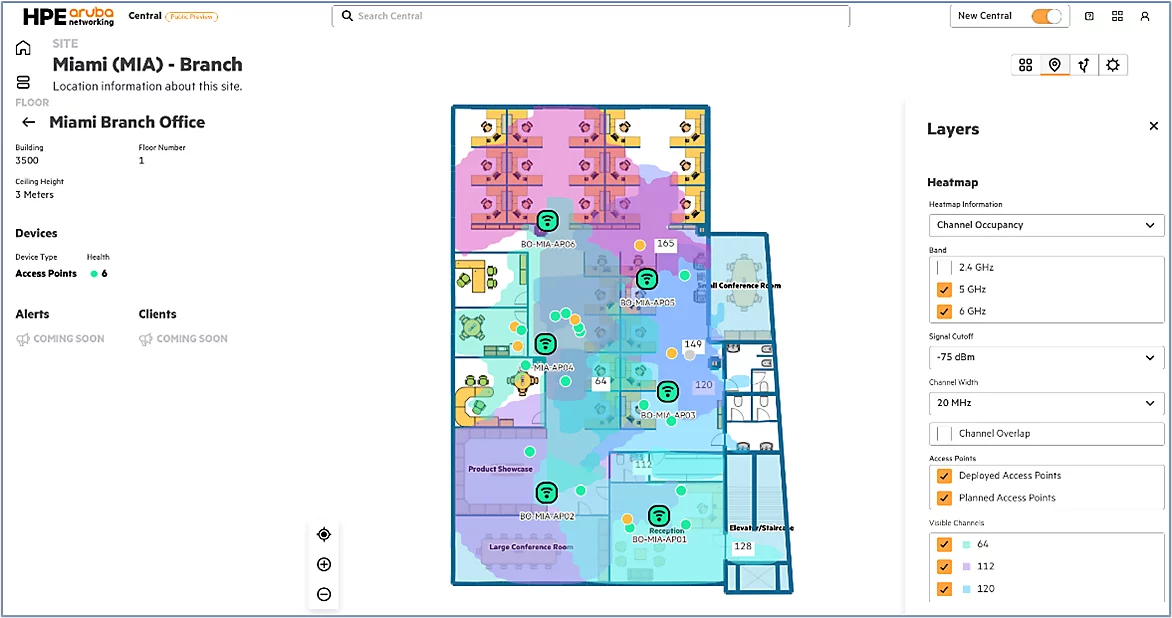Image resolution: width=1172 pixels, height=618 pixels.
Task: Open the user profile icon
Action: coord(1144,16)
